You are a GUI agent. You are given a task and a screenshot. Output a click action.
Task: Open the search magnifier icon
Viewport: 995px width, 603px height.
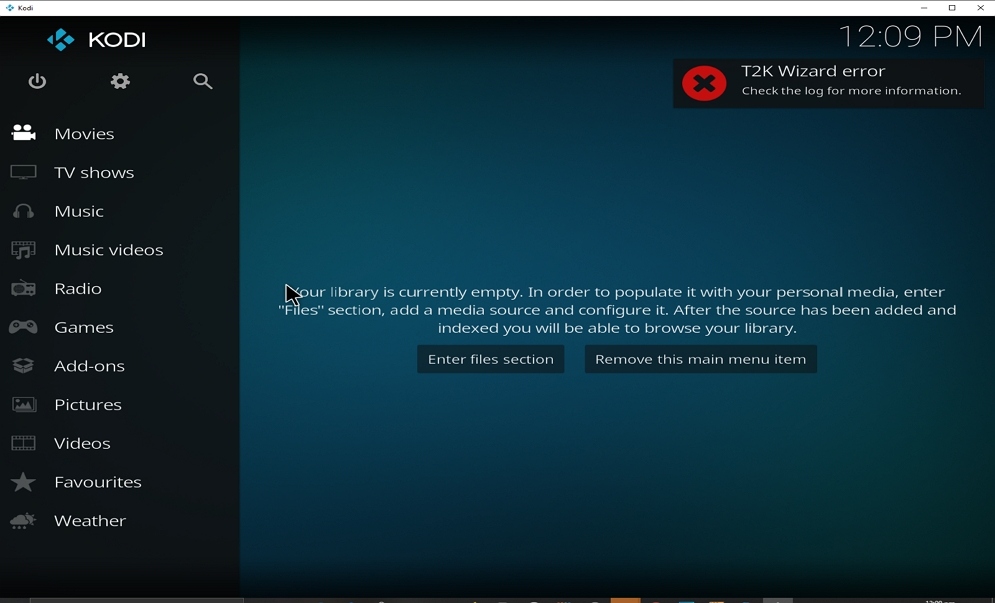point(202,81)
